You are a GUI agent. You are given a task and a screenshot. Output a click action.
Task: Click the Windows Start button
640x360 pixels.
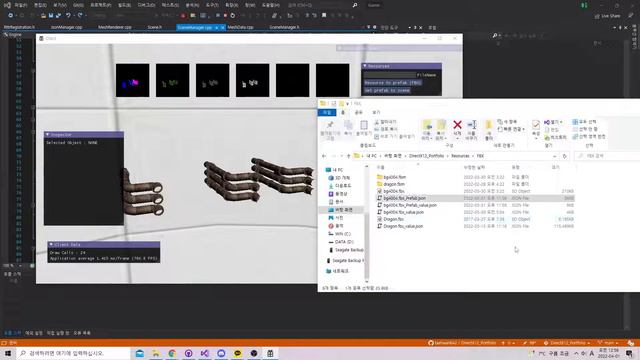coord(8,353)
